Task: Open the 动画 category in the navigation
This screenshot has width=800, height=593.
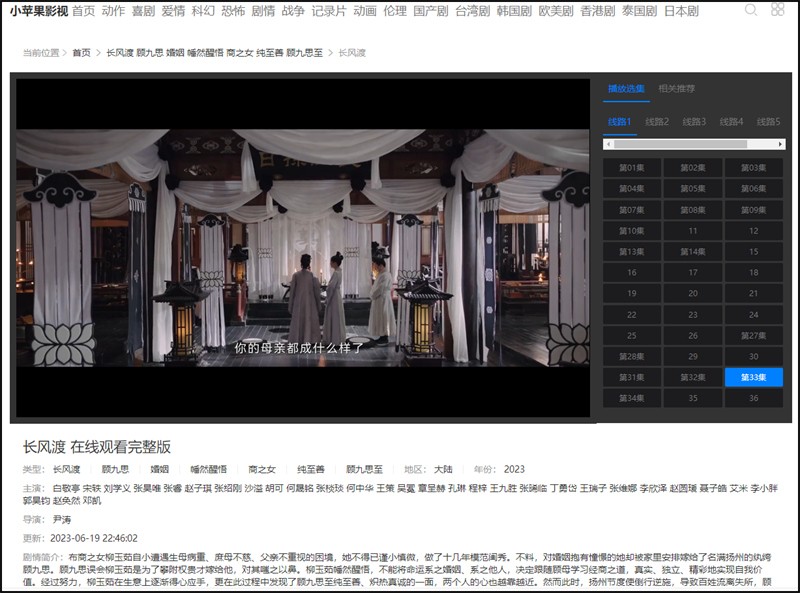Action: click(365, 11)
